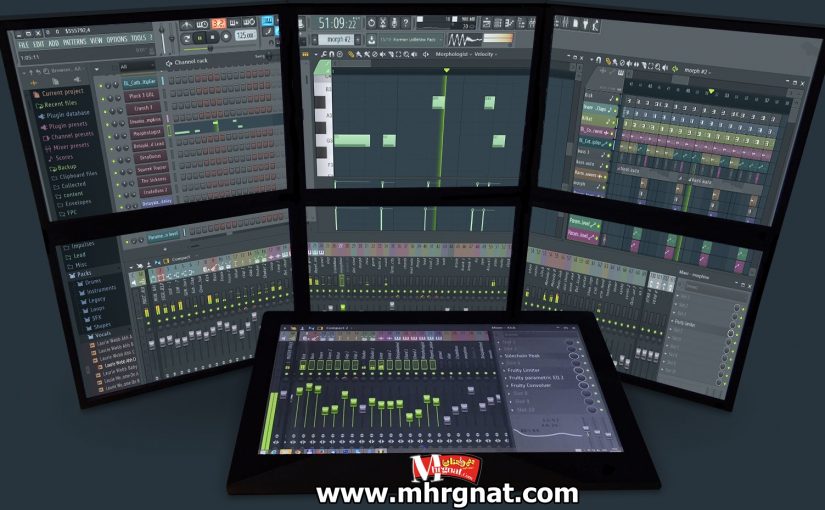Mute the first channel in channel rack
825x510 pixels.
coord(101,86)
